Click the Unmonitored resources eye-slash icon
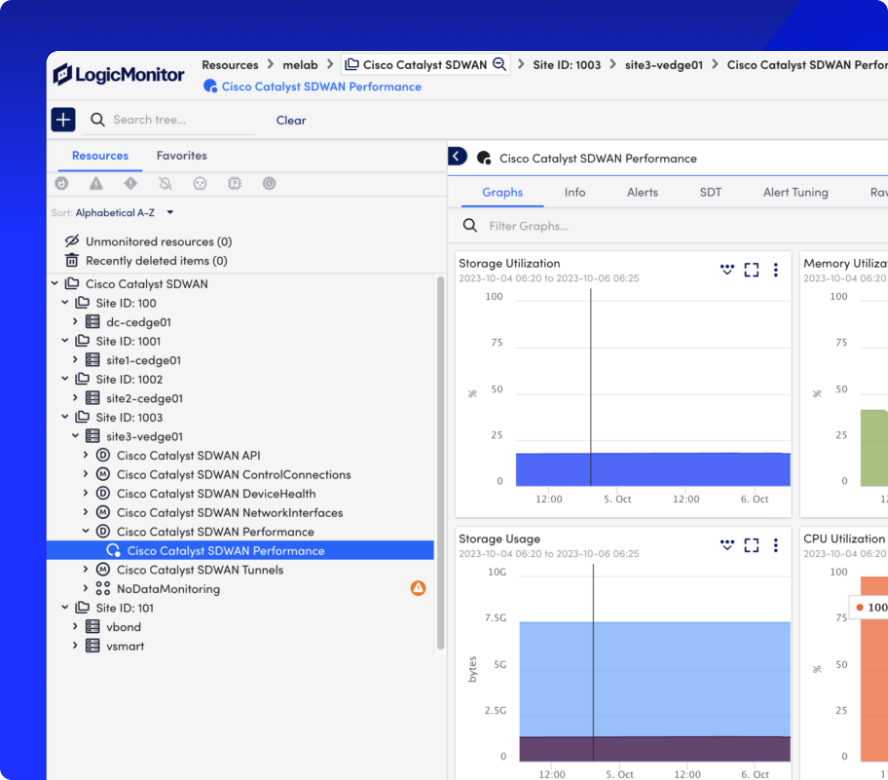The width and height of the screenshot is (888, 780). 71,241
